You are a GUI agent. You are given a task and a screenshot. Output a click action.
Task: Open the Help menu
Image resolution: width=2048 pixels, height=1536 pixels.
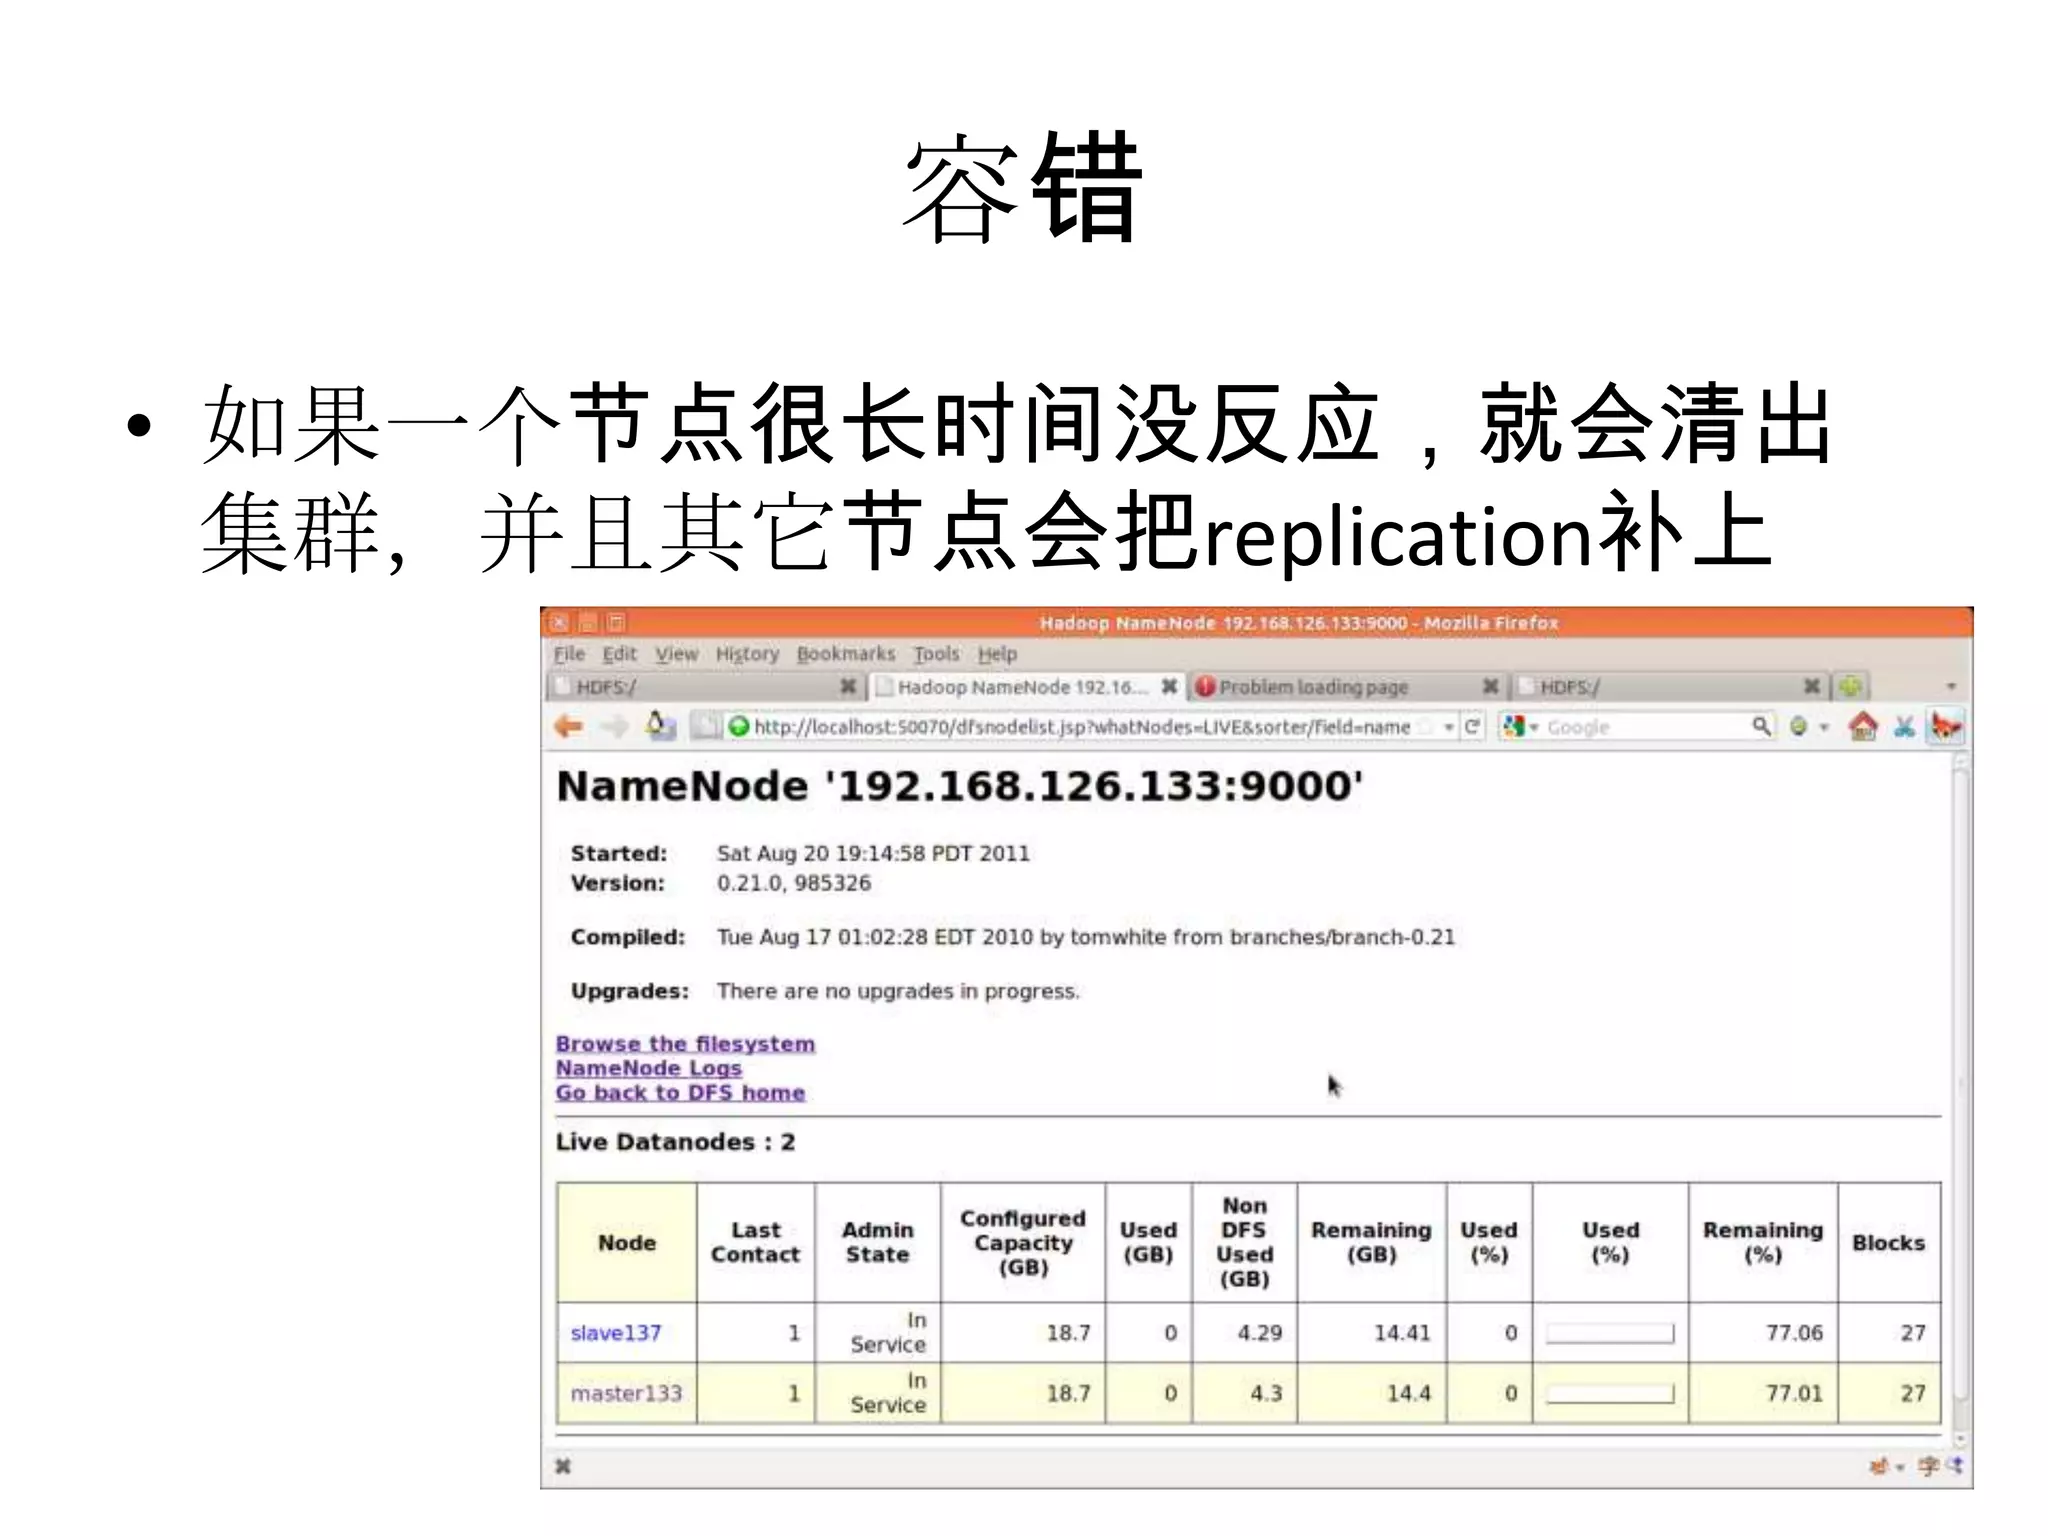click(x=997, y=654)
